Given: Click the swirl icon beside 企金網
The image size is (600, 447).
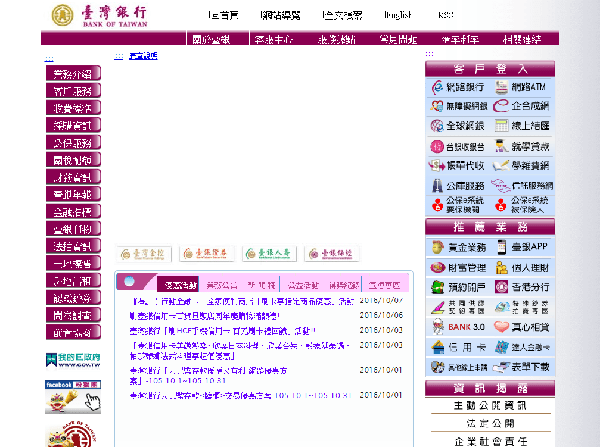Looking at the screenshot, I should click(x=501, y=106).
